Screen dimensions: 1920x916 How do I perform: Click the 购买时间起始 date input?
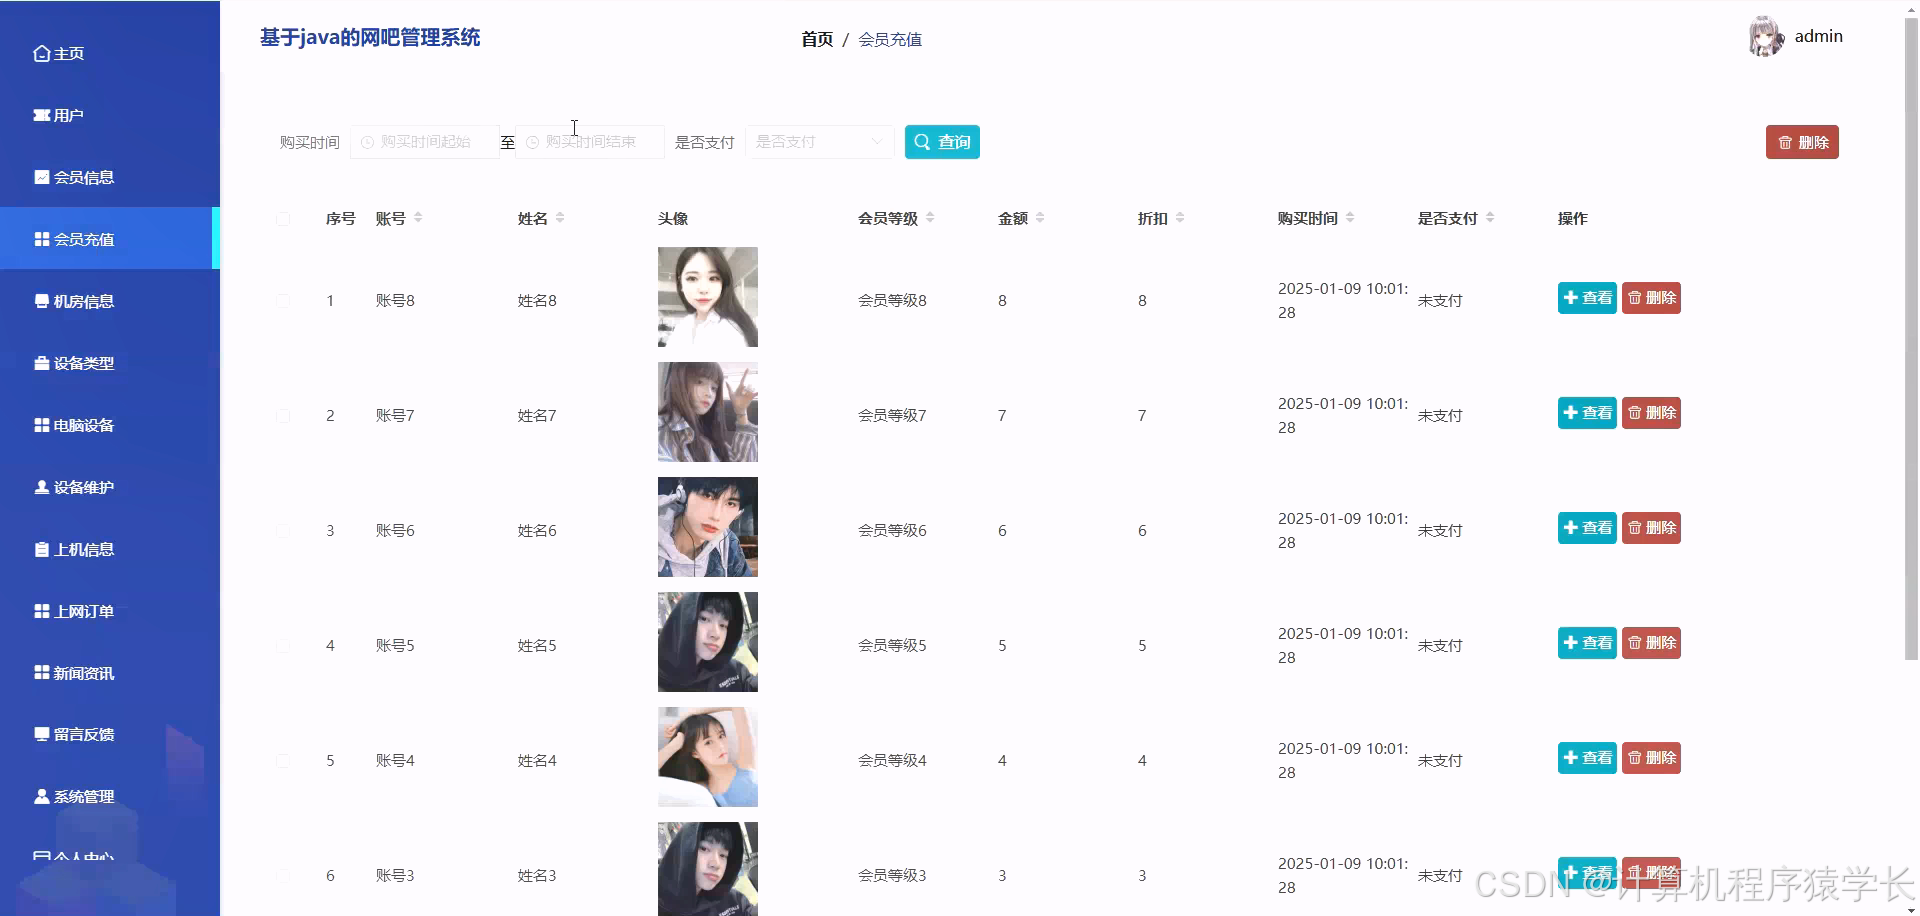click(x=424, y=142)
